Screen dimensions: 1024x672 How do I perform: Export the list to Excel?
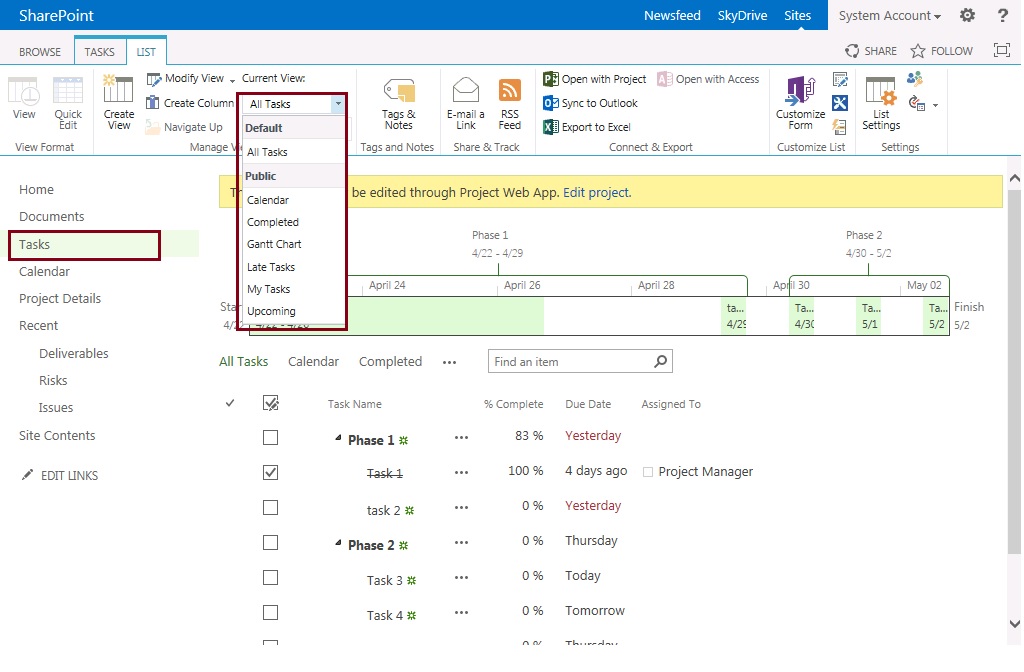pyautogui.click(x=587, y=127)
